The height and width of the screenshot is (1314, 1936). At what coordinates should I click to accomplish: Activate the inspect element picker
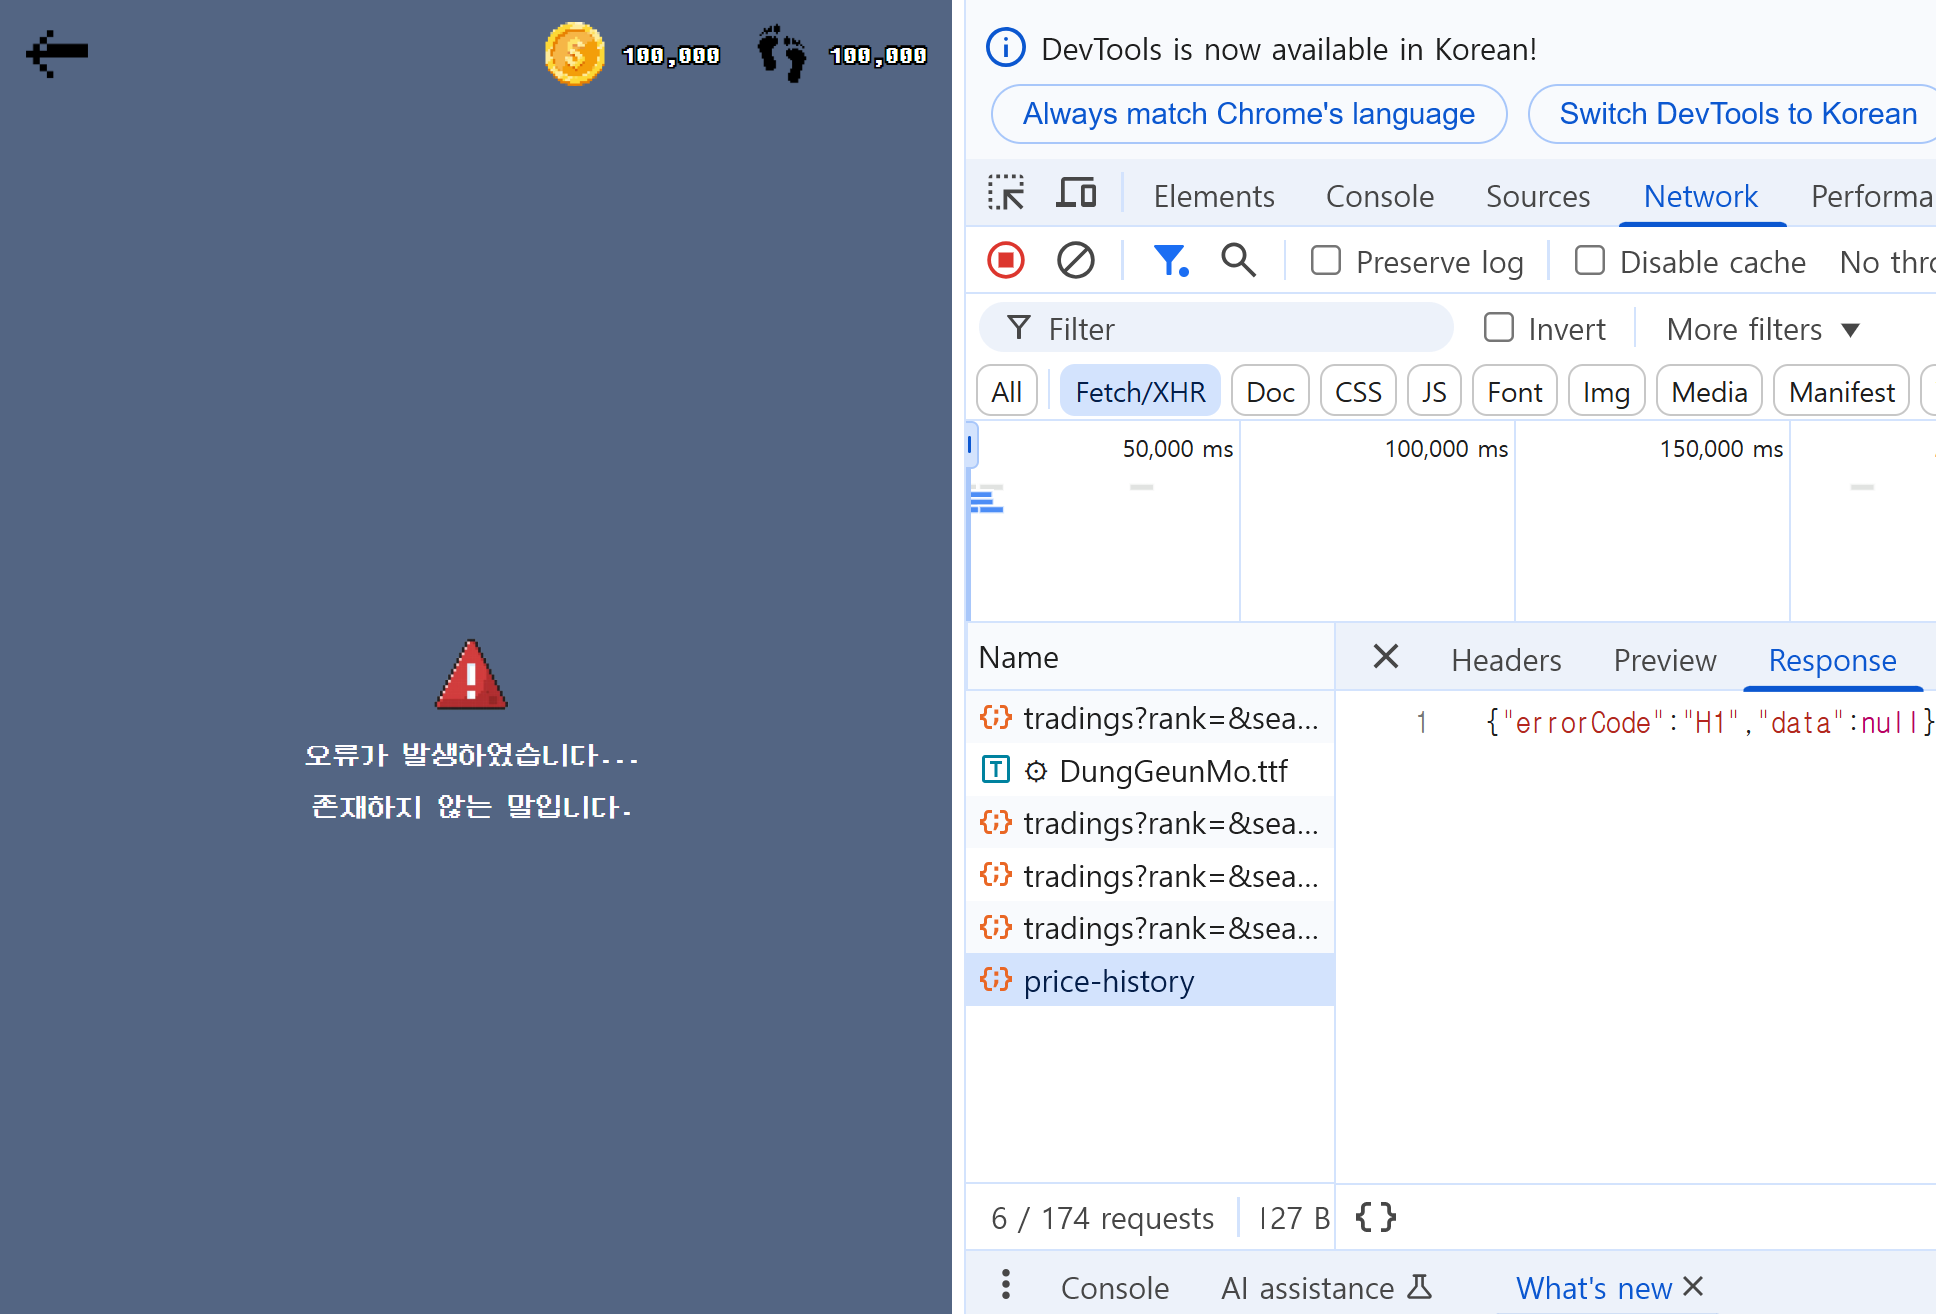(x=1006, y=193)
